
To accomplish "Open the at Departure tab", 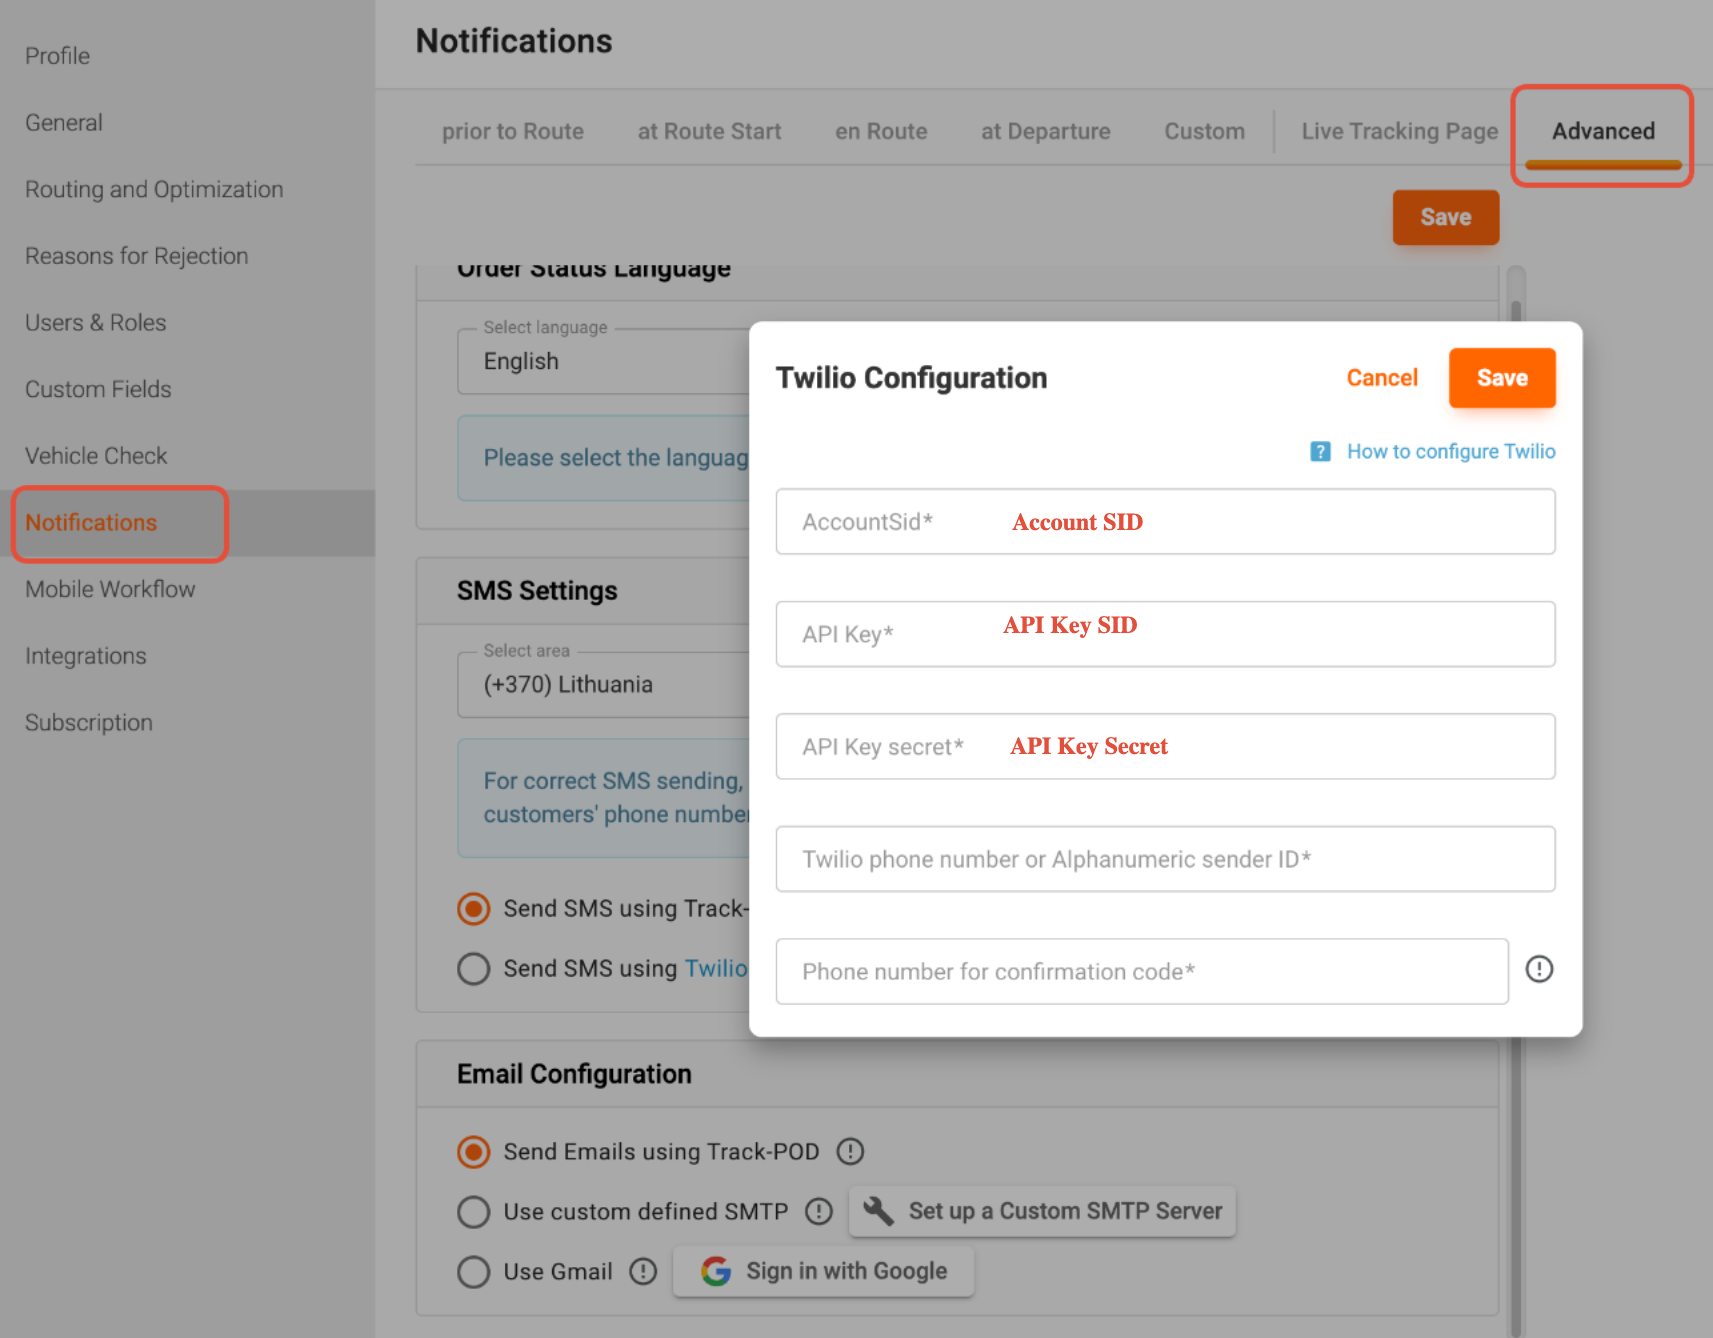I will (1046, 132).
